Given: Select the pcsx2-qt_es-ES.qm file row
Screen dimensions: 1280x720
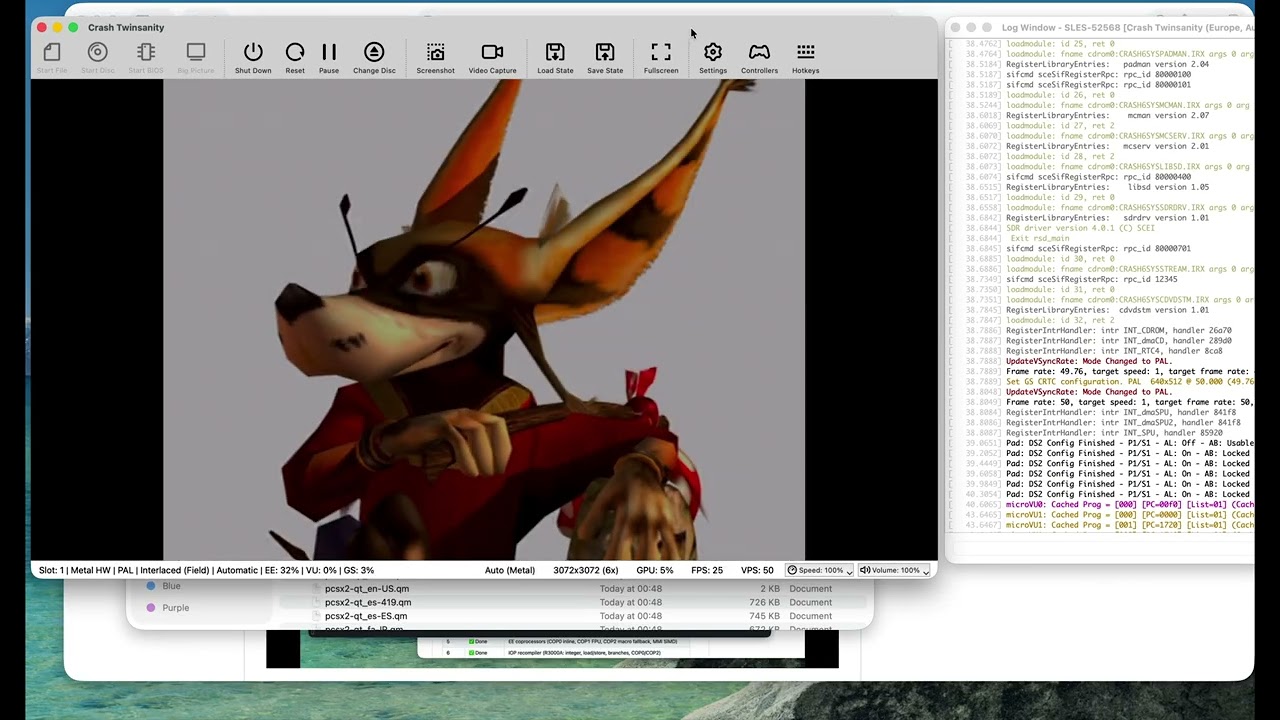Looking at the screenshot, I should (575, 617).
